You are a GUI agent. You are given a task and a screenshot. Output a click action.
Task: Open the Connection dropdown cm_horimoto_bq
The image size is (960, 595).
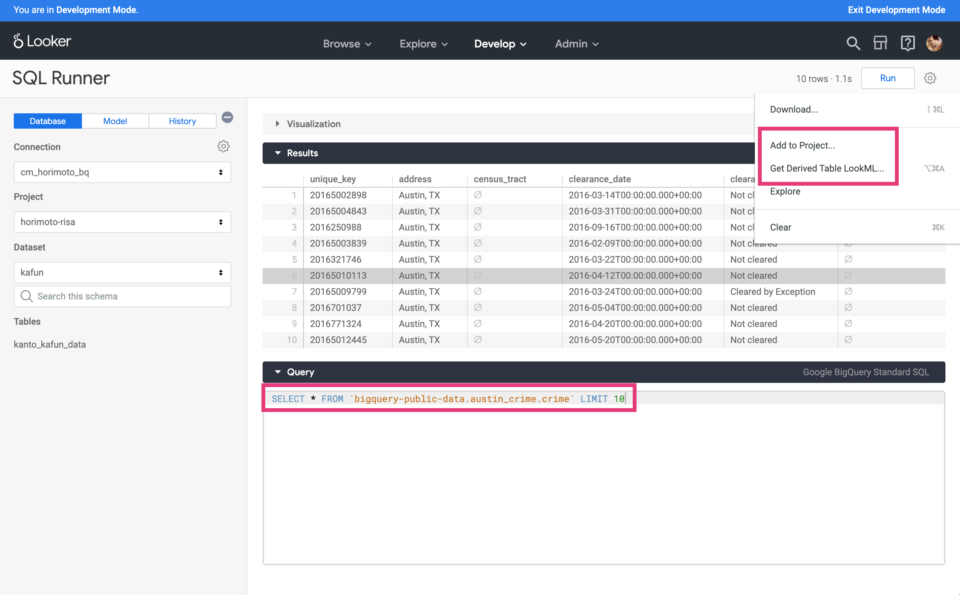[x=122, y=172]
